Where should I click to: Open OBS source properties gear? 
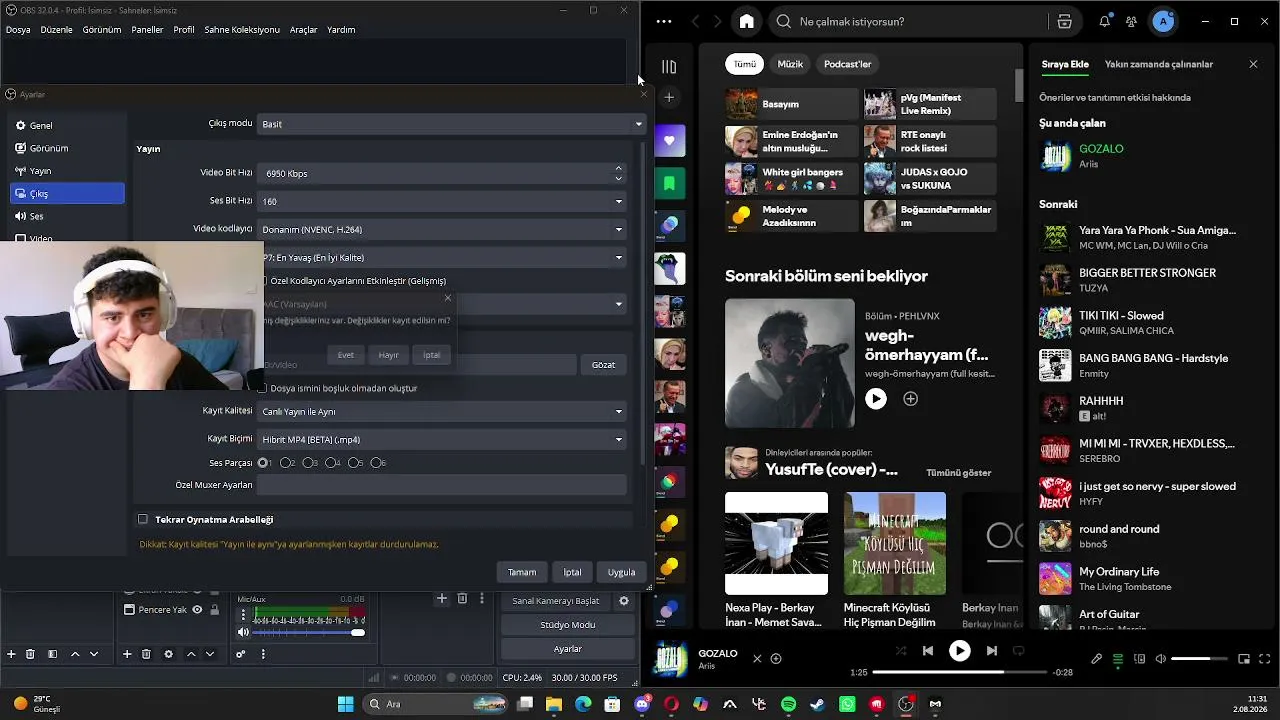(168, 654)
